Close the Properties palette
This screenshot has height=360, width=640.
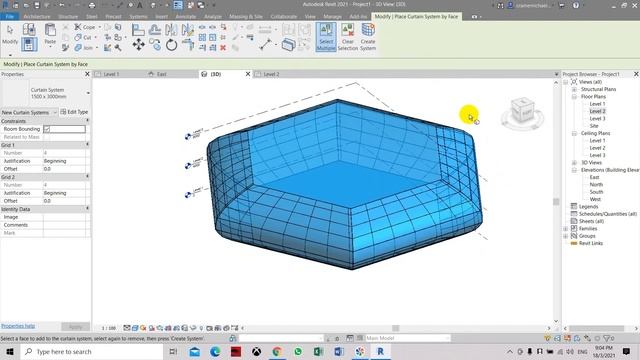[x=87, y=74]
